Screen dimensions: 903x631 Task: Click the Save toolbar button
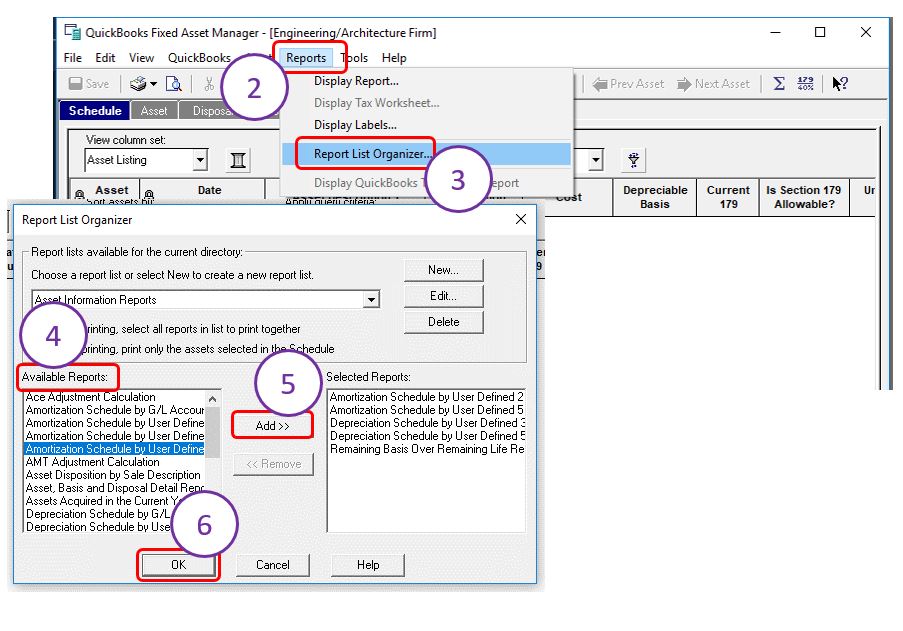[89, 84]
